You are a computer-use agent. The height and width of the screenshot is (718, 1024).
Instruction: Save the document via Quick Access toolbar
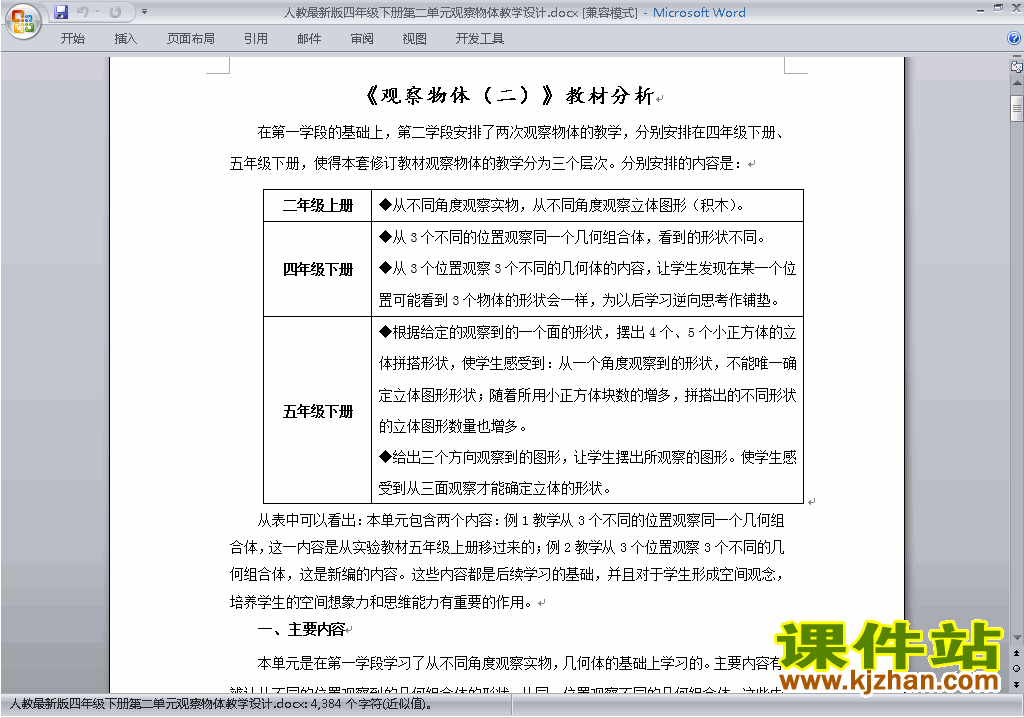61,12
